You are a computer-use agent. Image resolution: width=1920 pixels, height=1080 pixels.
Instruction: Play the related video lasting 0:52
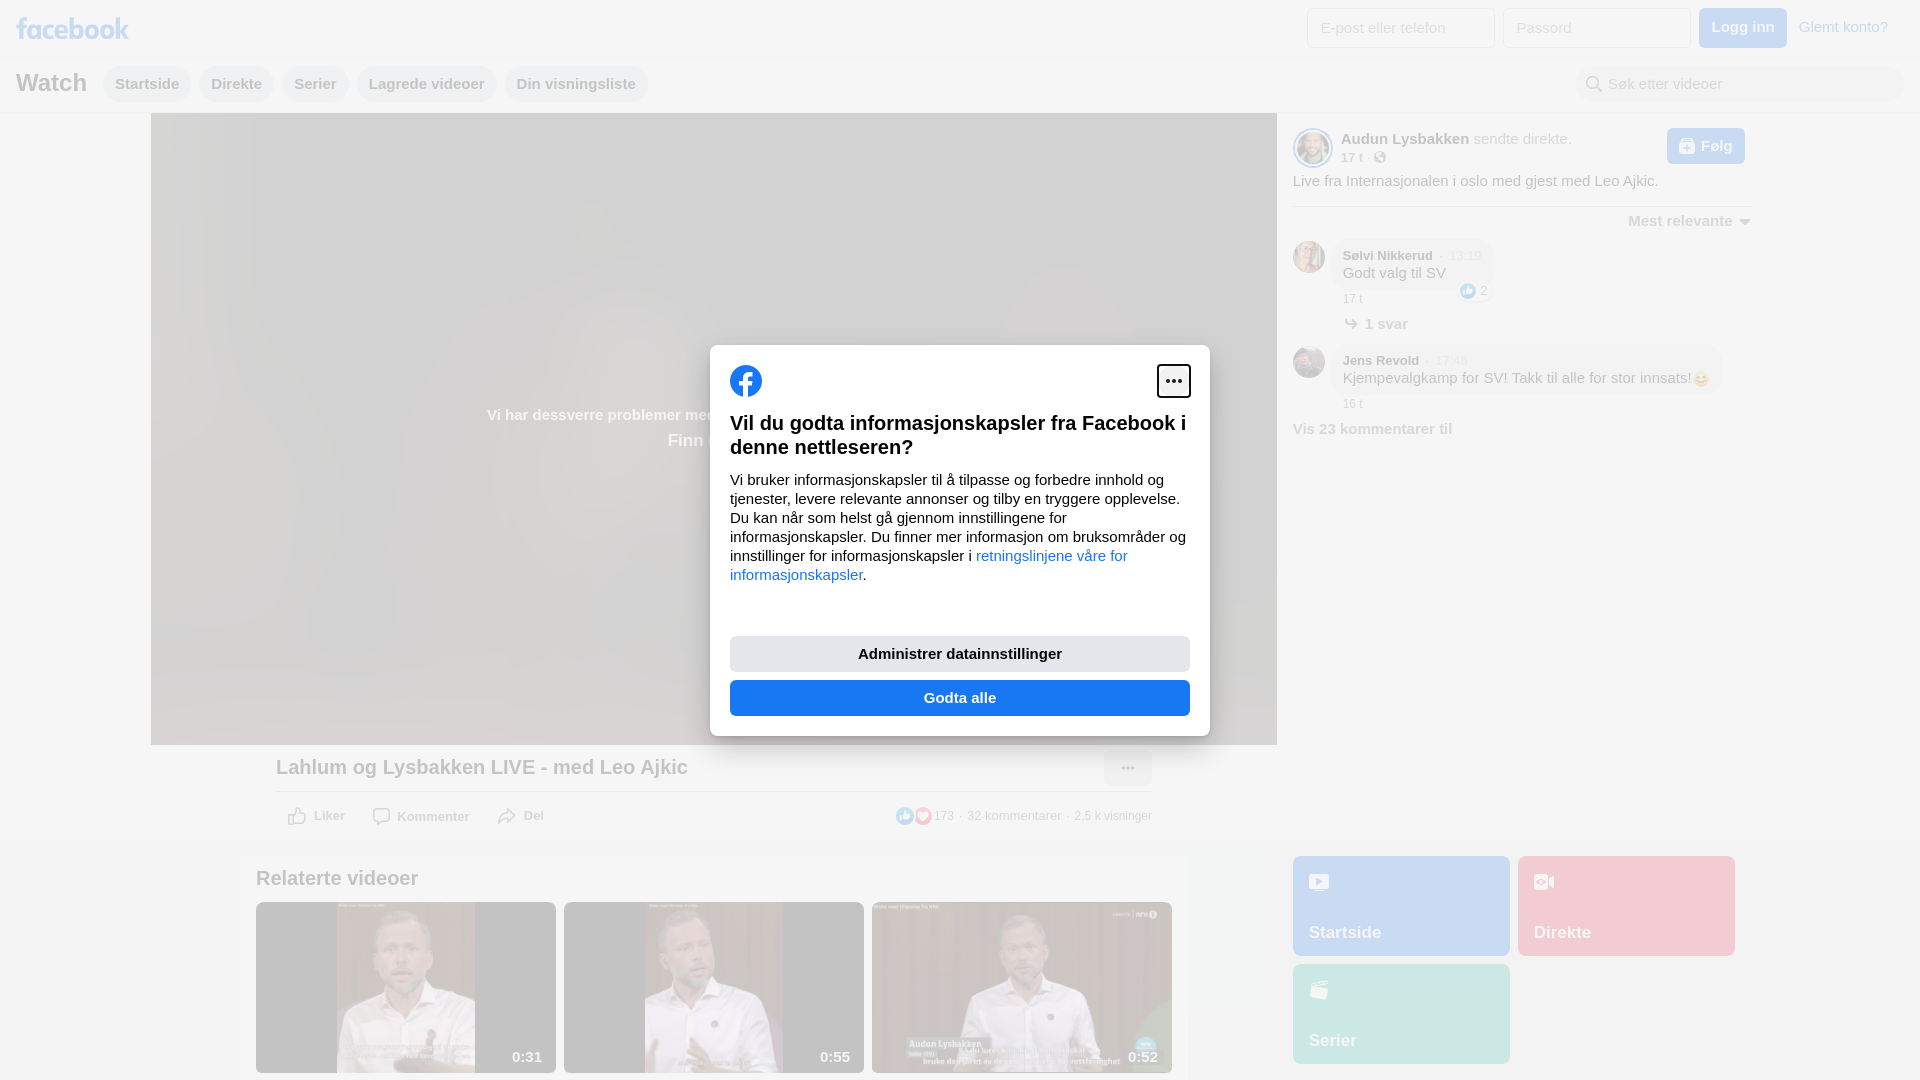click(1022, 988)
